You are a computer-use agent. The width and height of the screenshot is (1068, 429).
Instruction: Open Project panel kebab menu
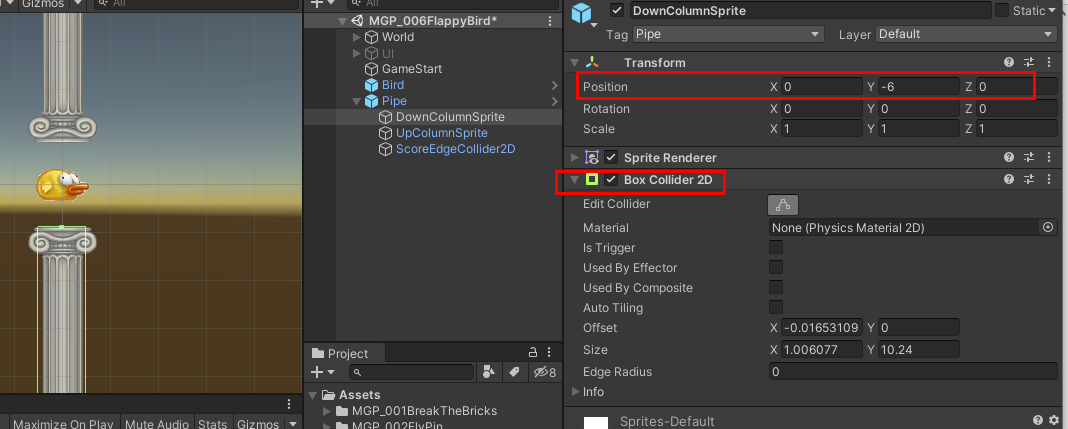(x=550, y=353)
